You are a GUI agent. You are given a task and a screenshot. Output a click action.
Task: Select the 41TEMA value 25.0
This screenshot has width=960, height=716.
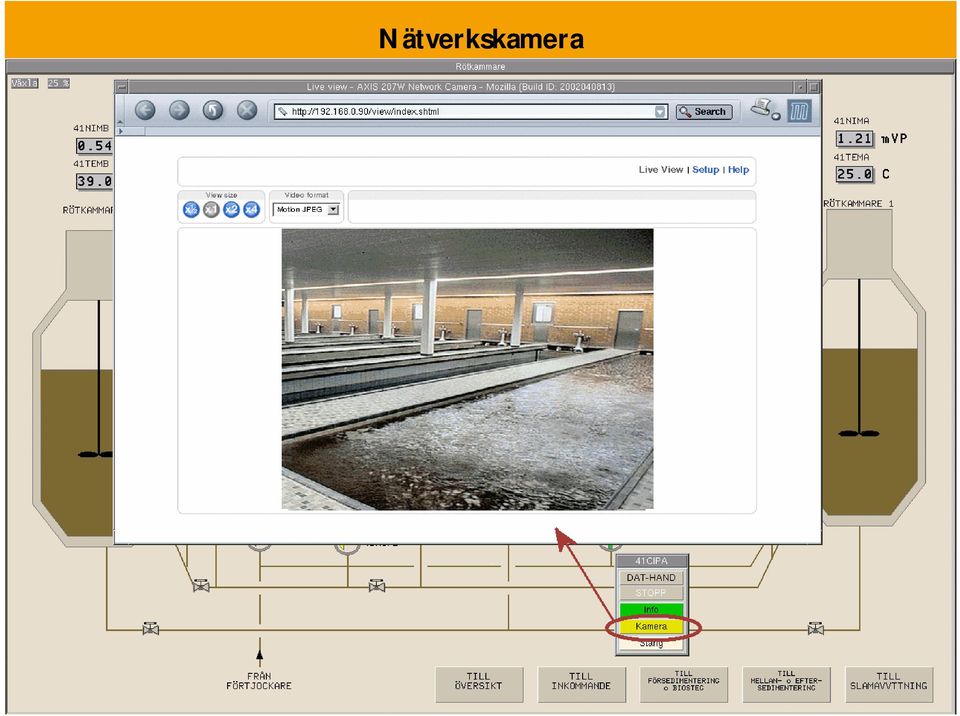855,174
